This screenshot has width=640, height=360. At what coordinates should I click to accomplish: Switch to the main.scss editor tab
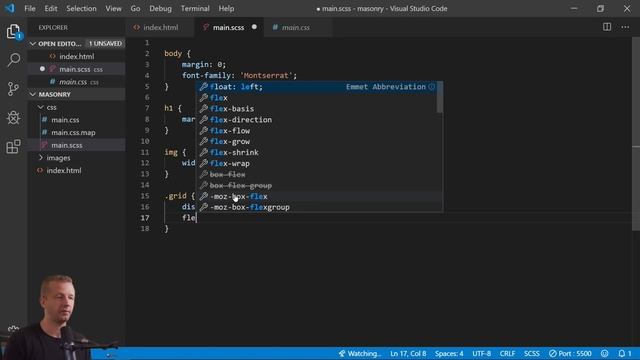coord(229,27)
